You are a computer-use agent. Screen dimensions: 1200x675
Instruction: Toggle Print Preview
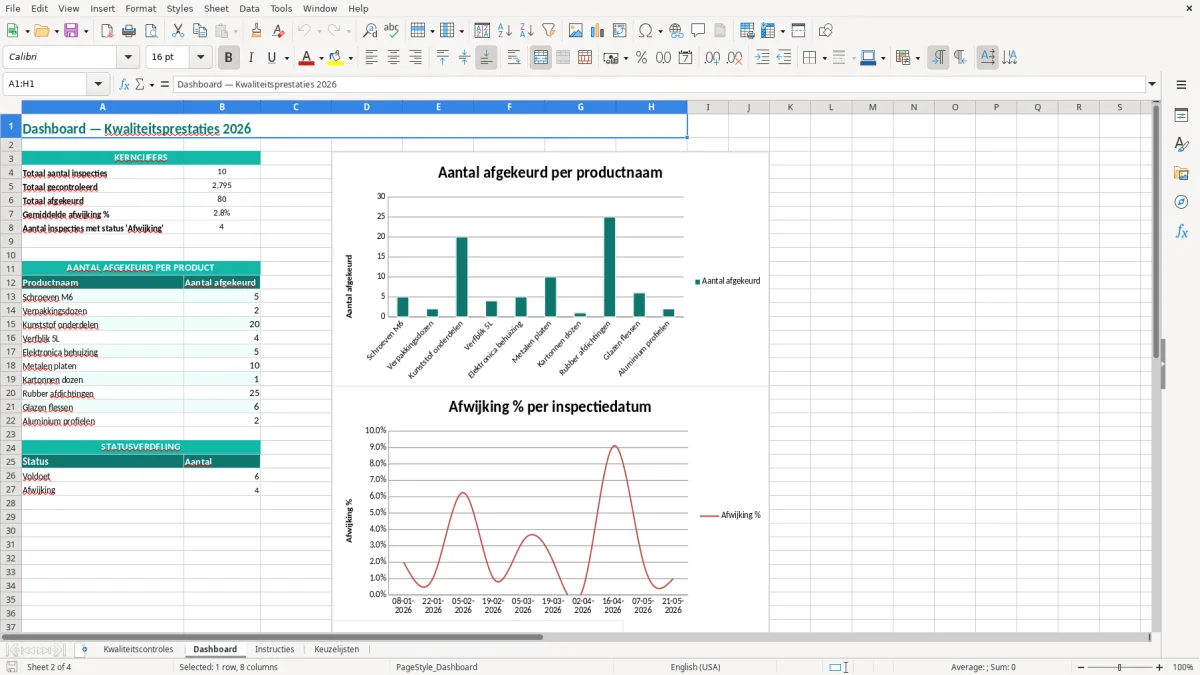click(151, 31)
